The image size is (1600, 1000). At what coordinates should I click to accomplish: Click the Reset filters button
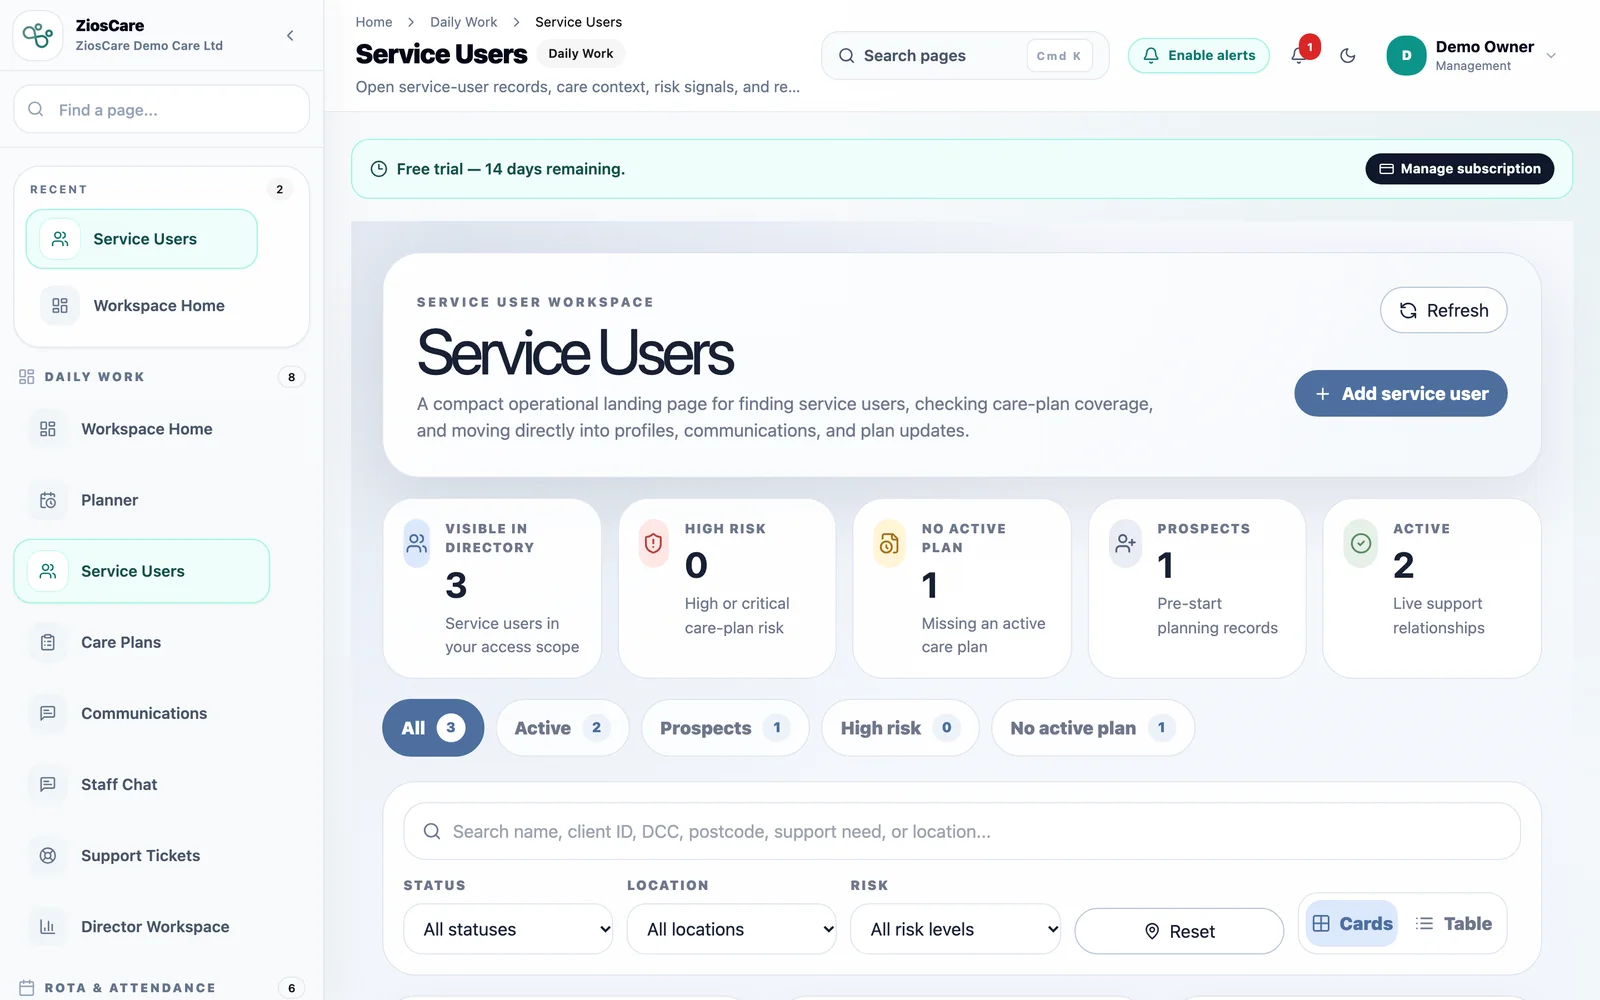point(1179,931)
